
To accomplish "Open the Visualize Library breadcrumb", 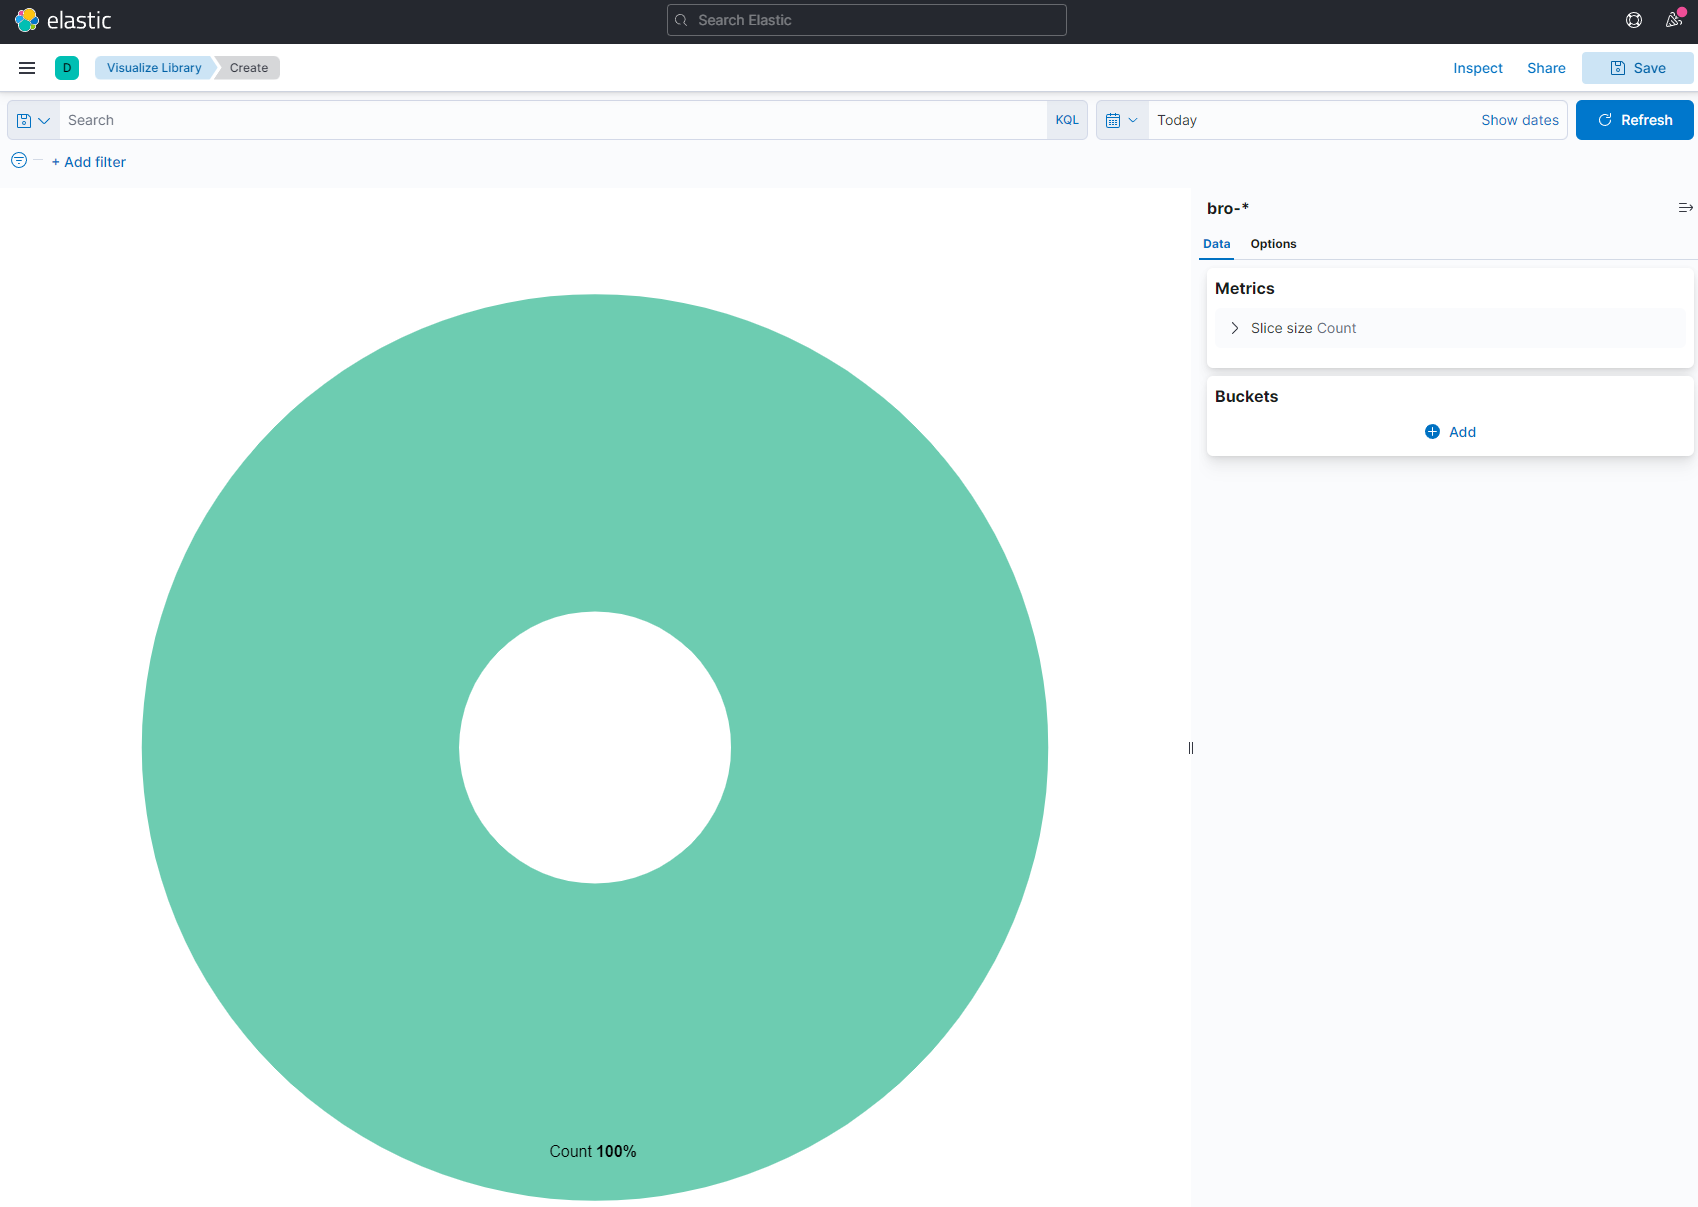I will click(x=154, y=68).
